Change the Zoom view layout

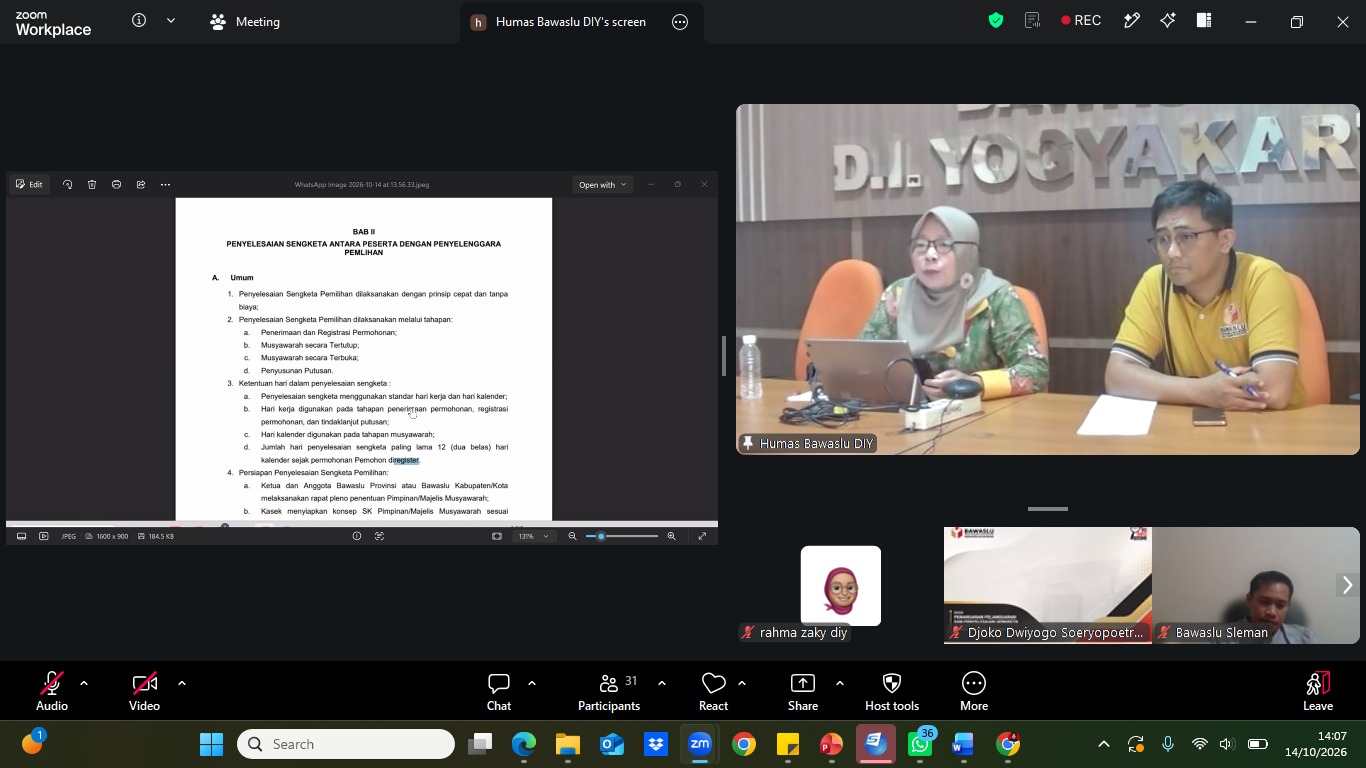coord(1204,20)
